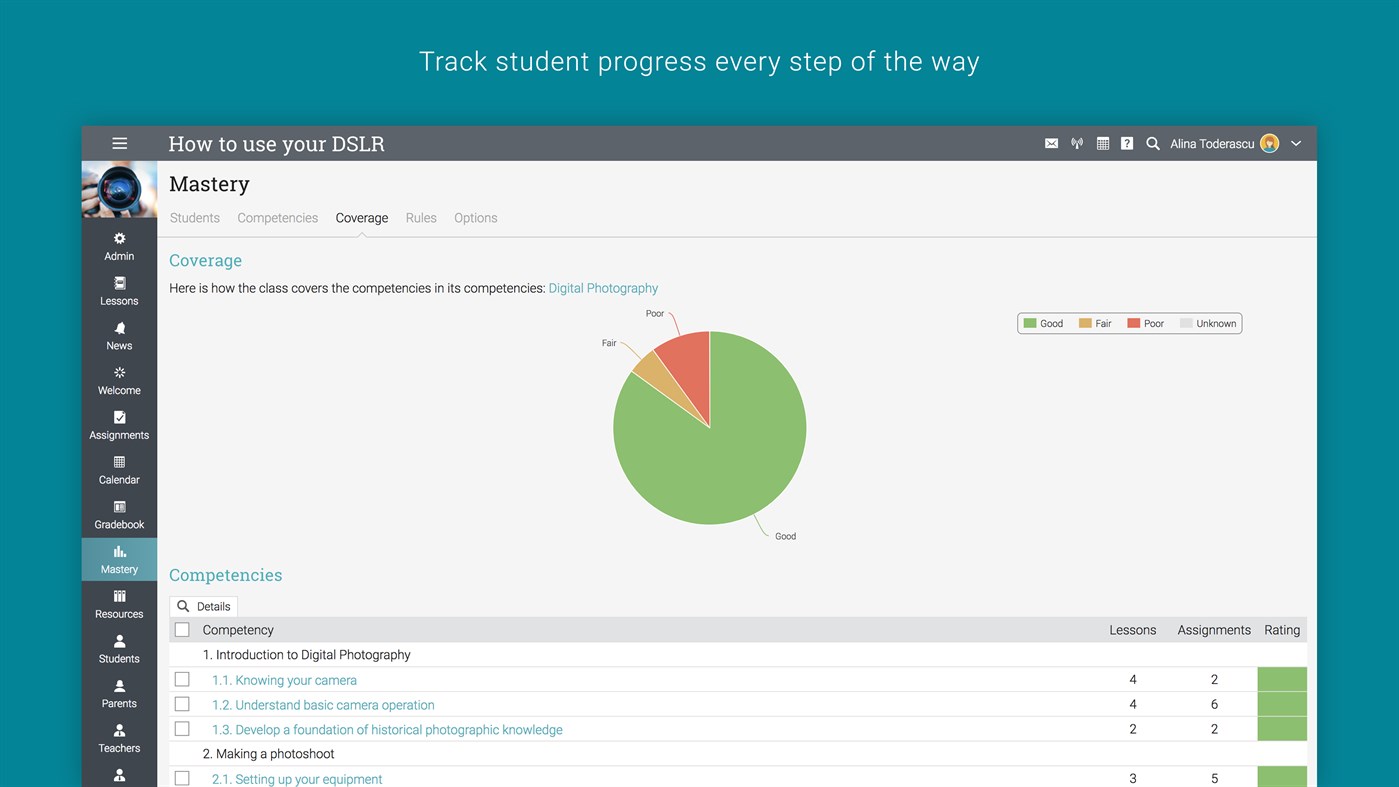Open the hamburger menu icon
Screen dimensions: 1399x787
(119, 144)
